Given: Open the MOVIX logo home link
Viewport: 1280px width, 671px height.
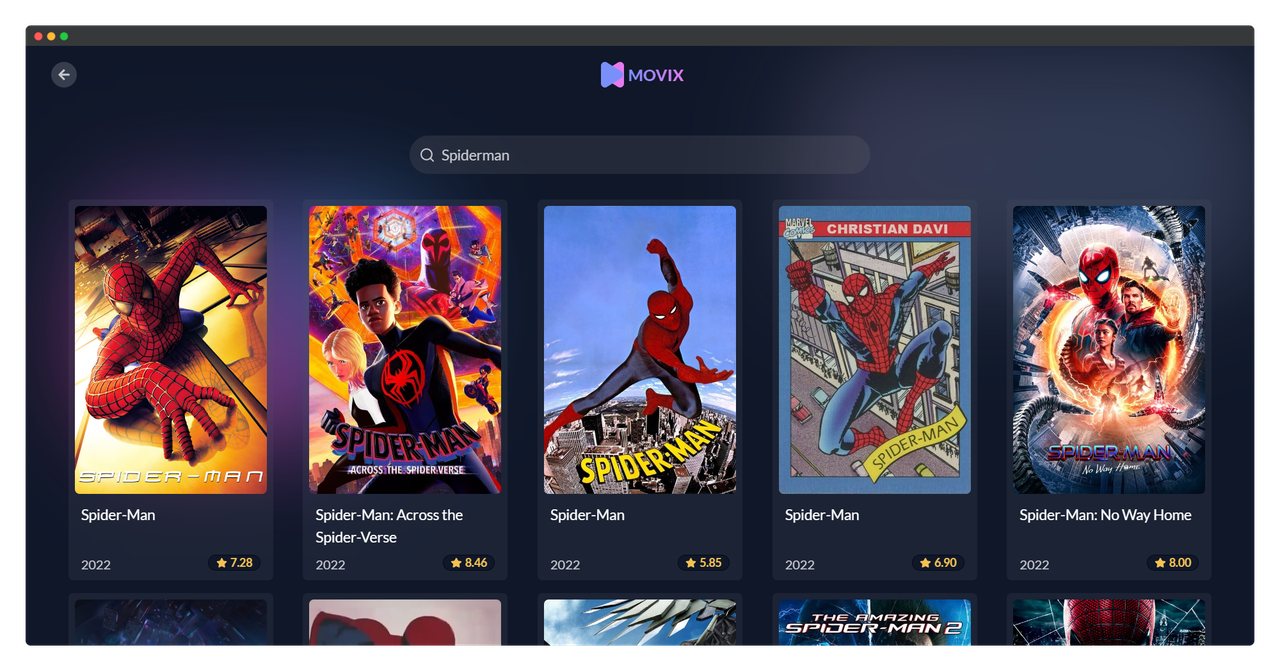Looking at the screenshot, I should [642, 75].
